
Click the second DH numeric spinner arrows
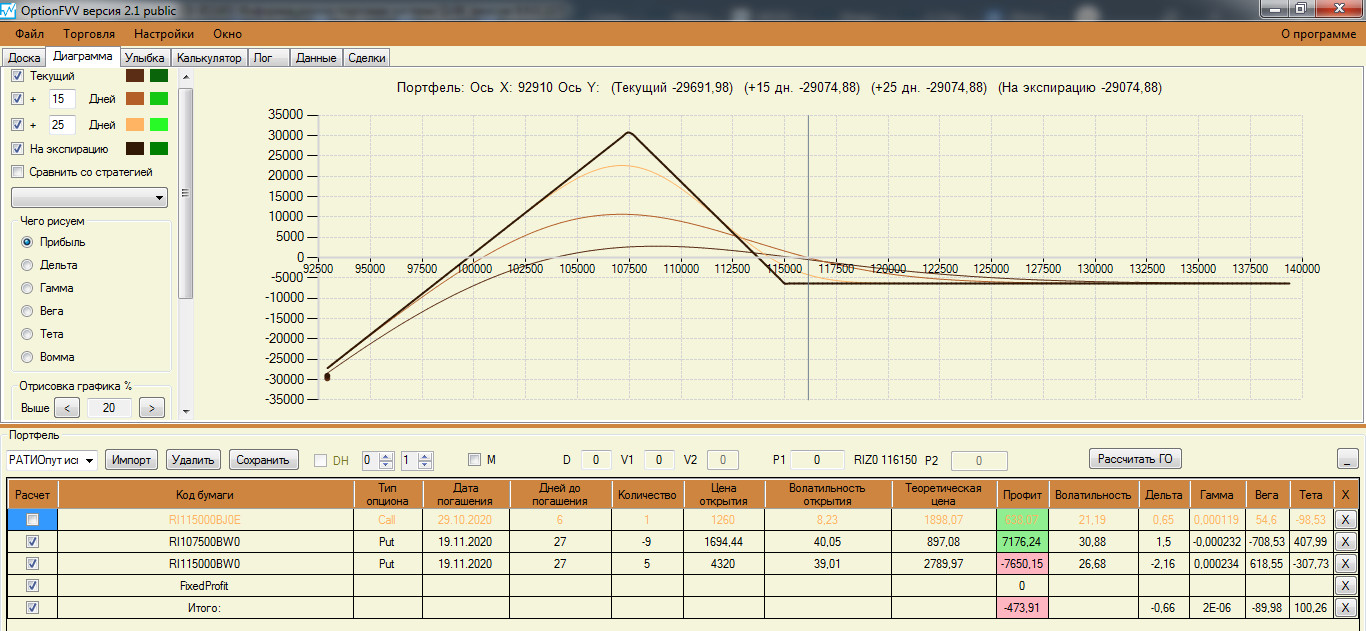(425, 460)
